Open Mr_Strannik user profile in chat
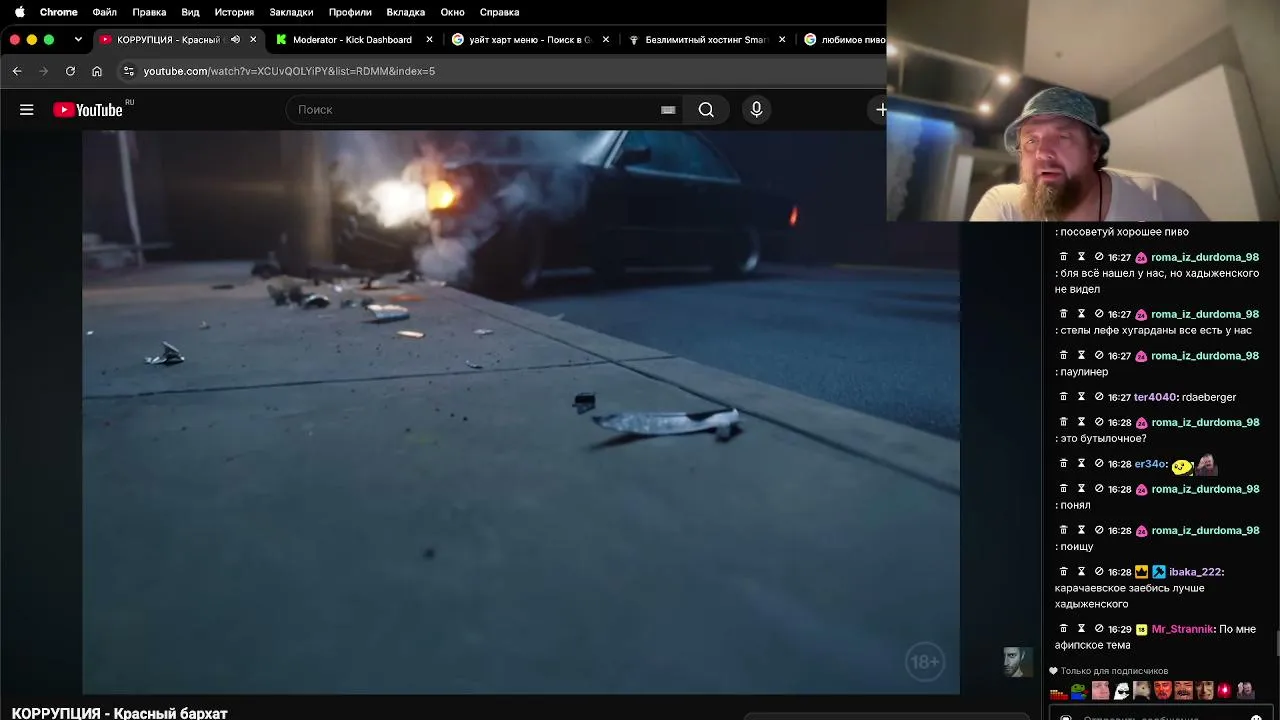 click(x=1182, y=629)
